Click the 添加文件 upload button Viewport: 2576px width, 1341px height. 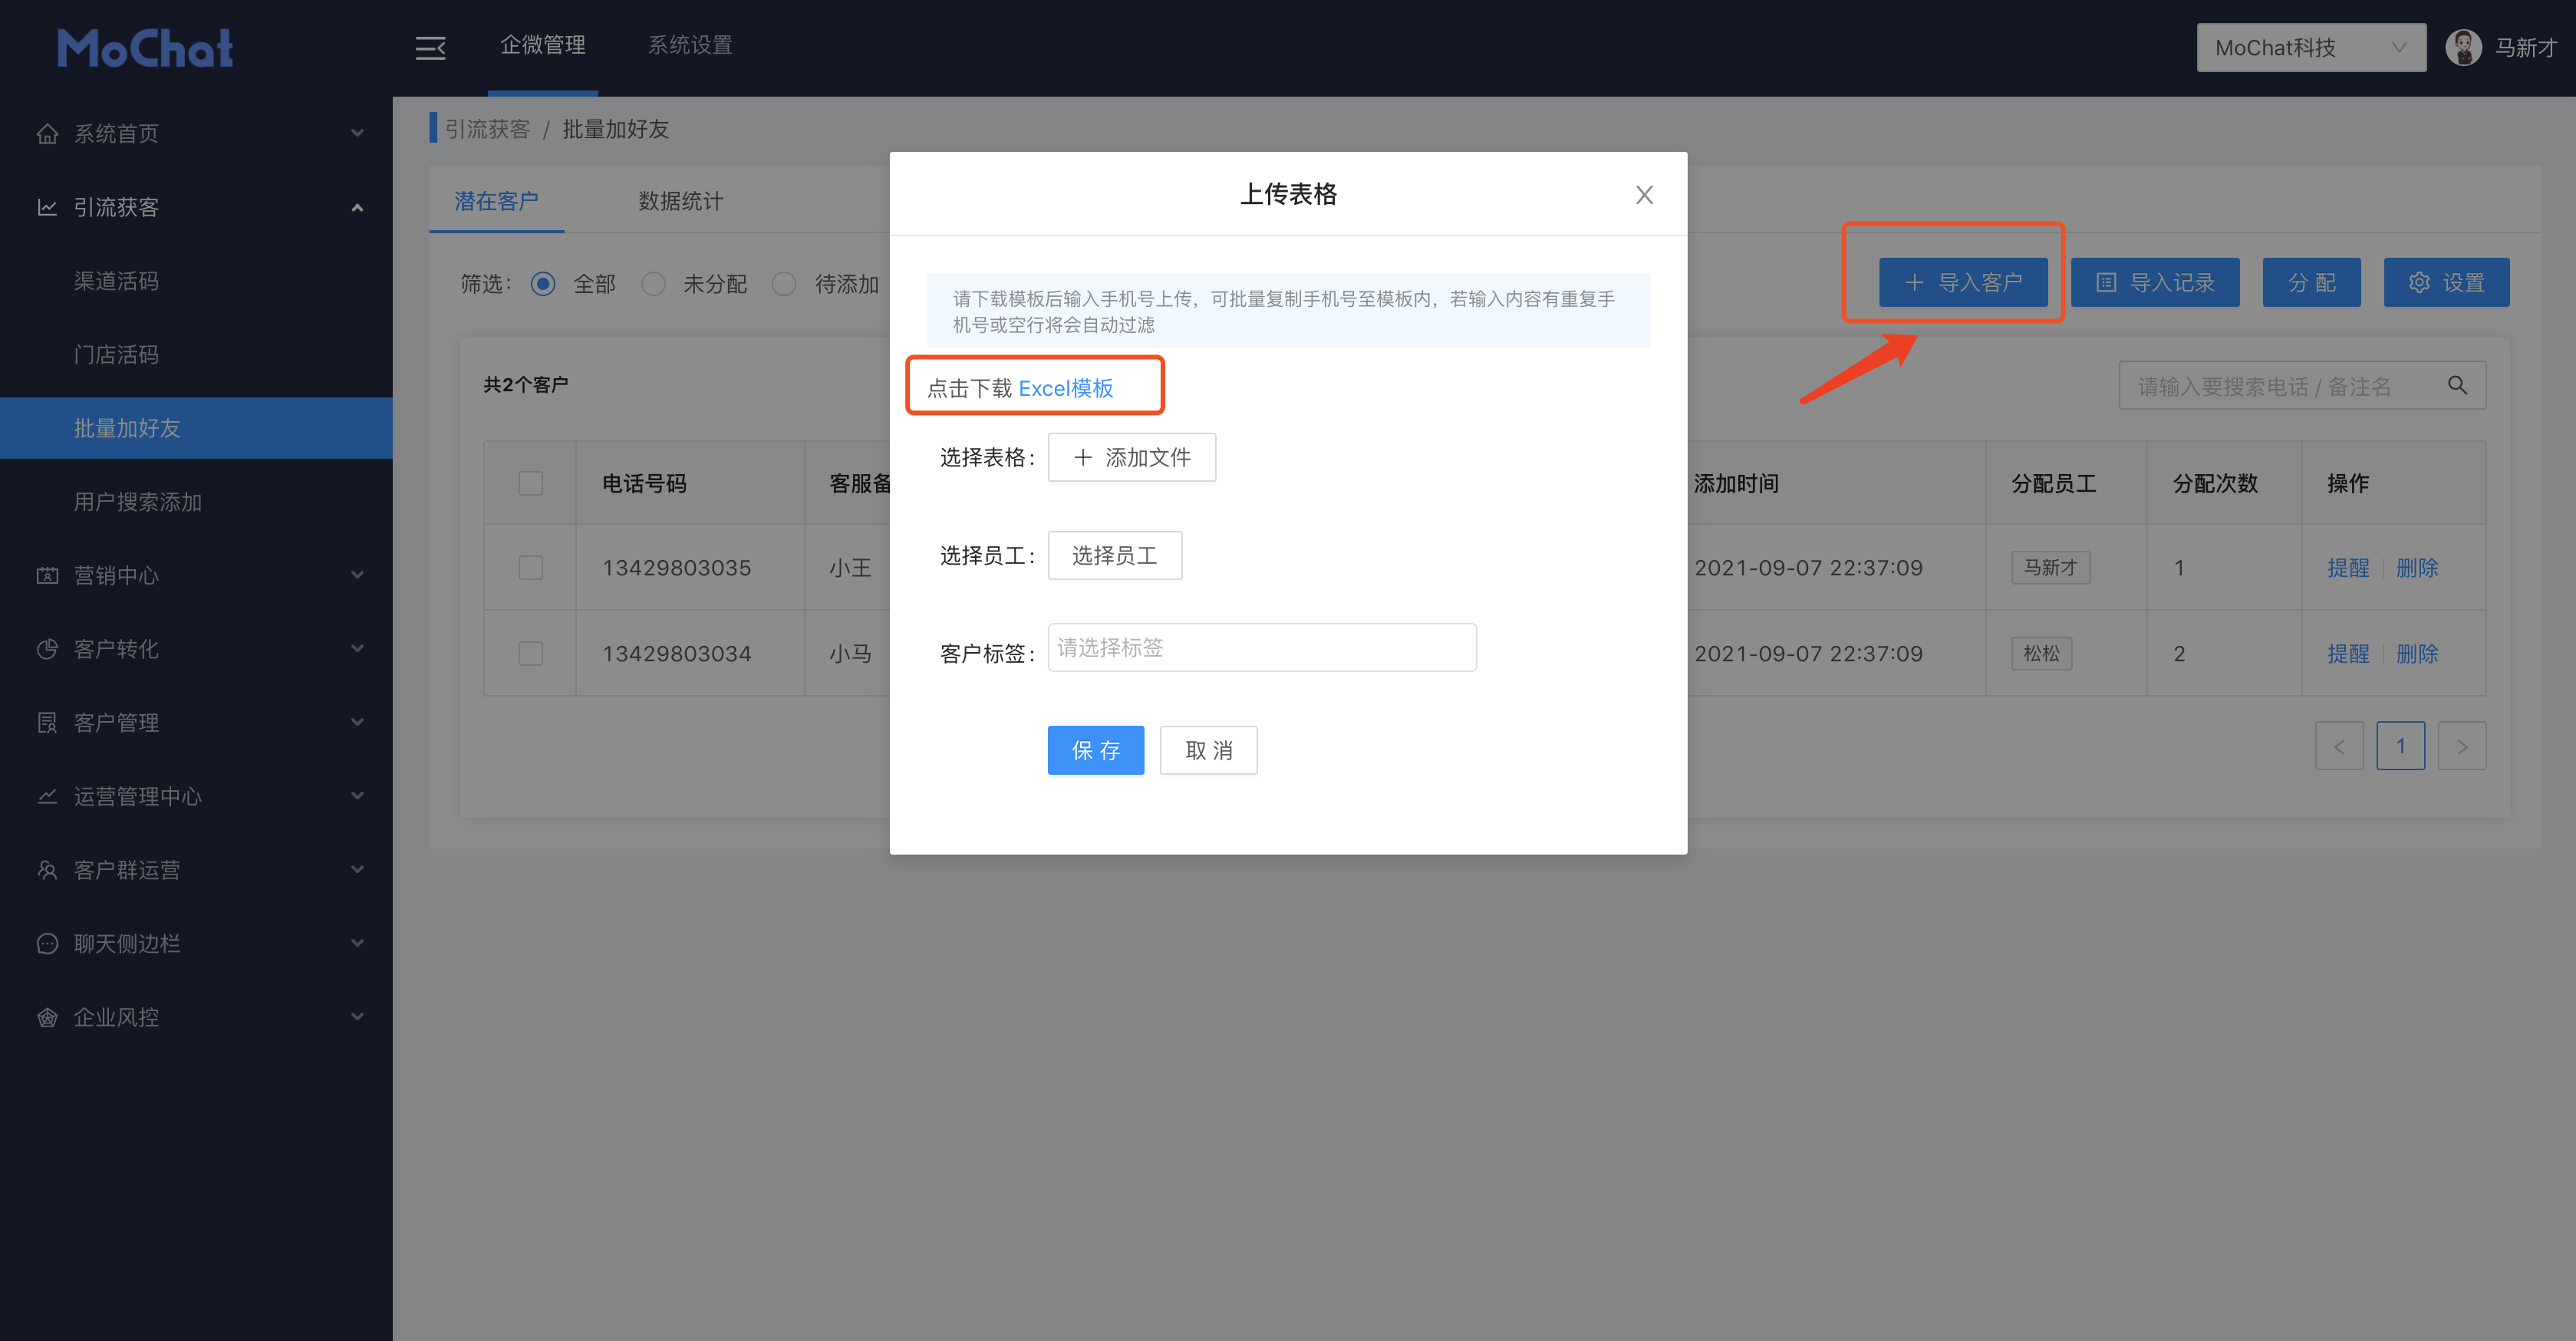pos(1131,457)
